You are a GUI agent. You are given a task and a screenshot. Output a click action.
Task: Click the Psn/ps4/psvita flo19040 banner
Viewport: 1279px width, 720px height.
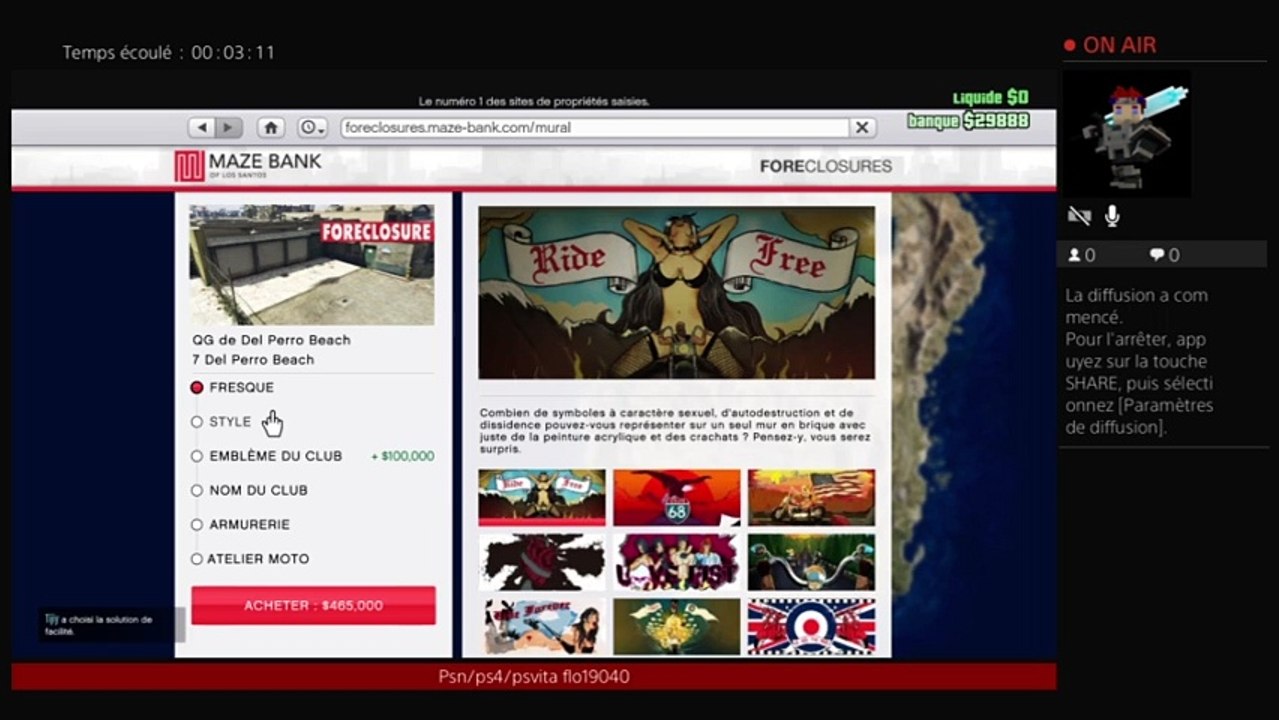click(x=534, y=677)
